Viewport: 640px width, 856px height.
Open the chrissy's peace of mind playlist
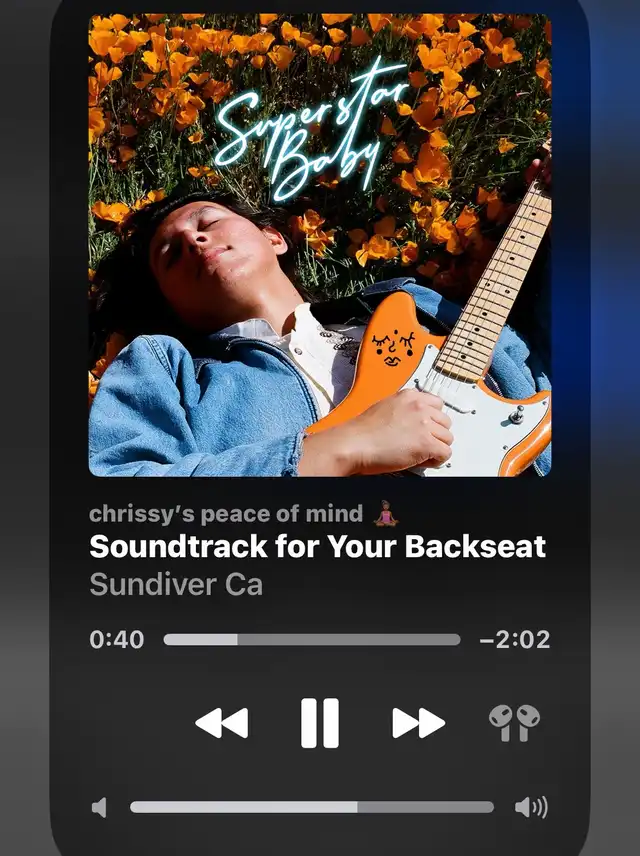226,514
